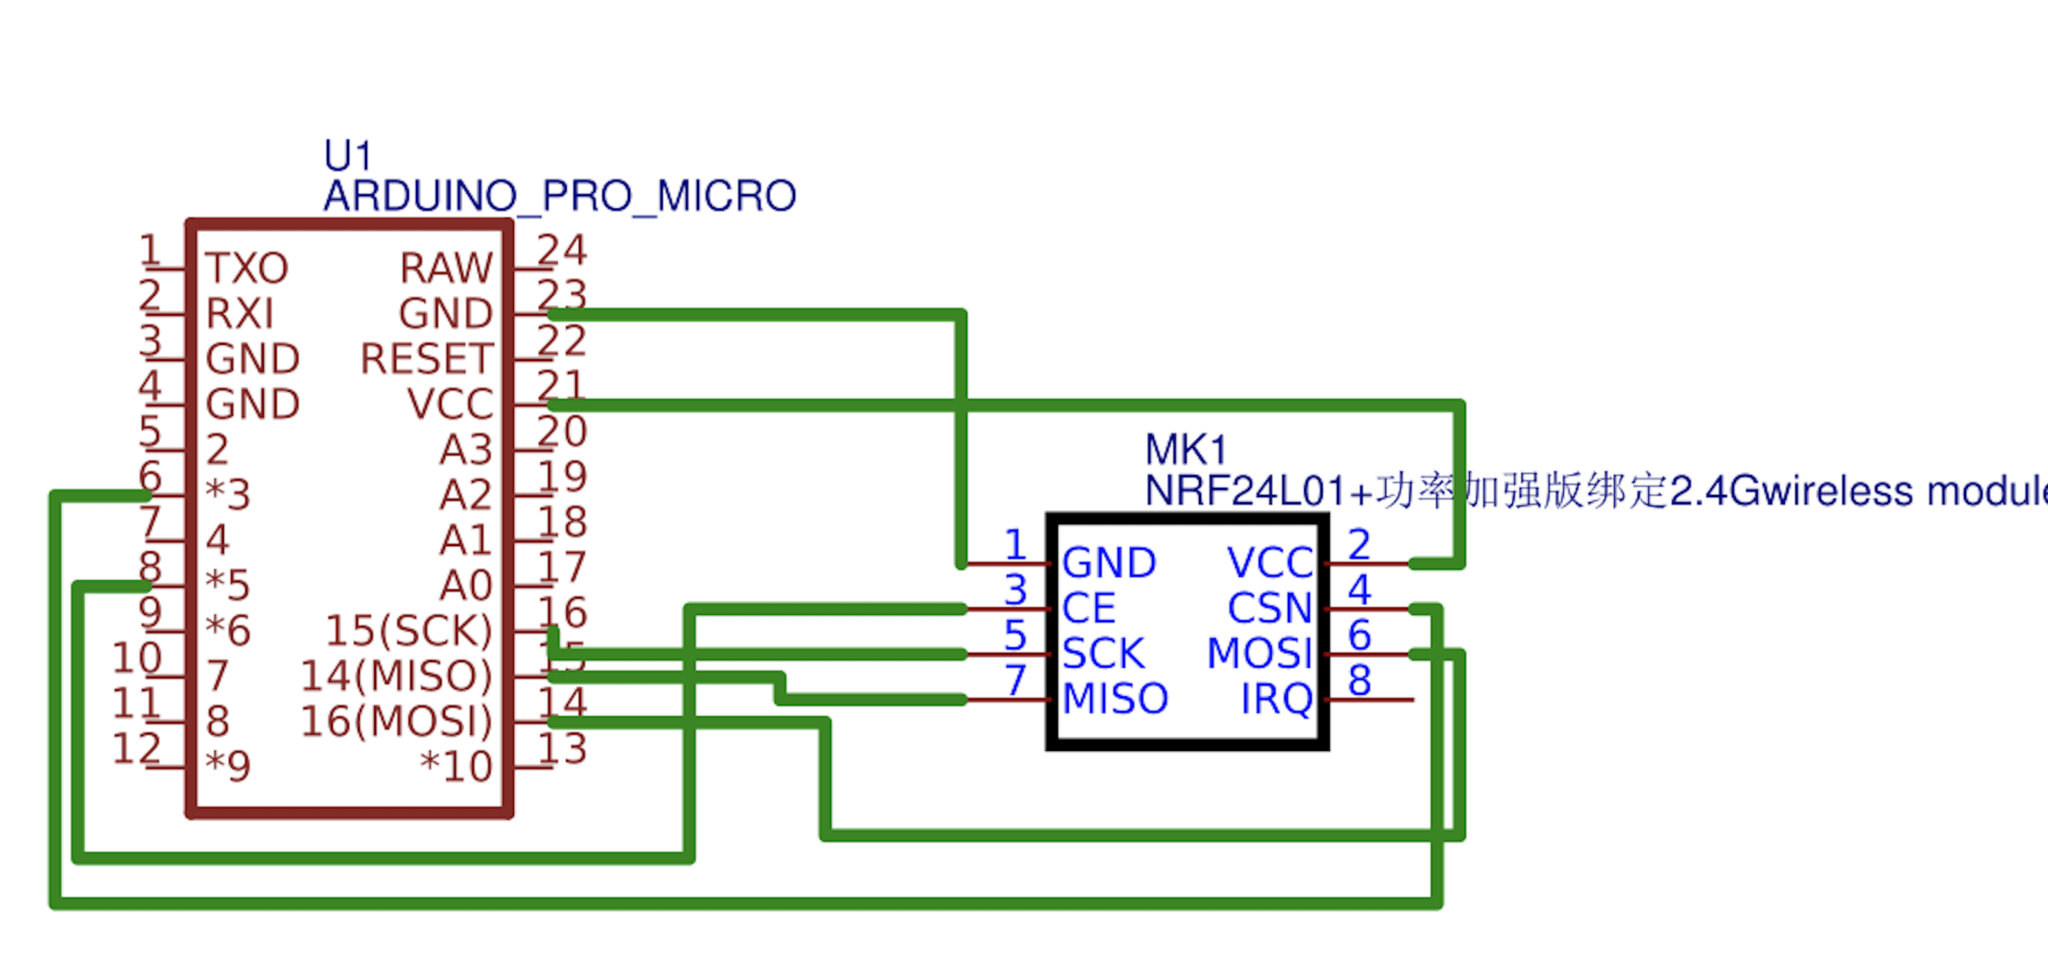Pick pin number 19 next to A2
Viewport: 2048px width, 980px height.
click(x=562, y=477)
